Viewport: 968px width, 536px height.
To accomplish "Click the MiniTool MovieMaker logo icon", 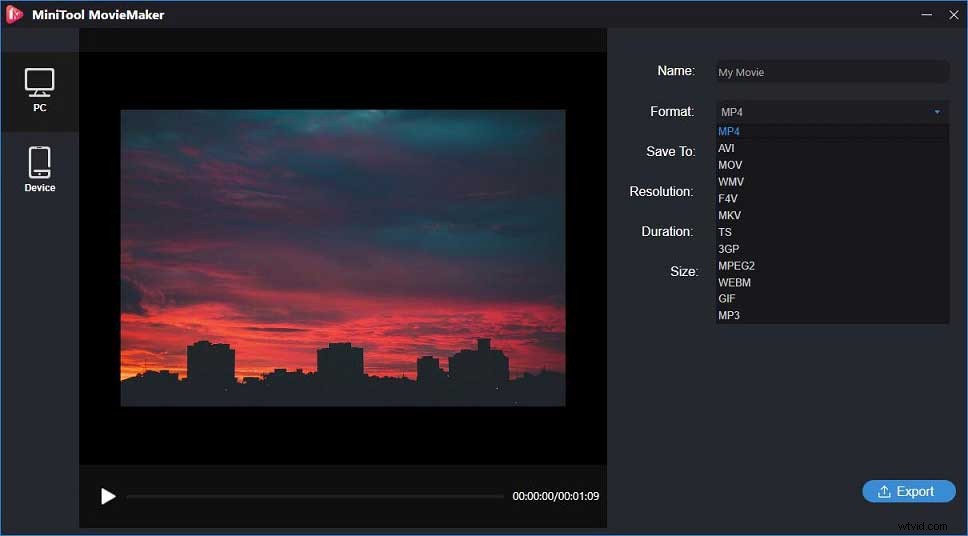I will click(15, 14).
